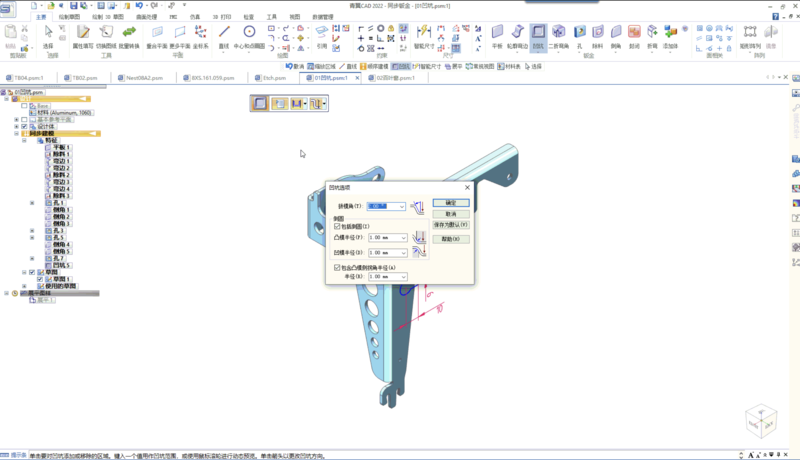
Task: Open the 凸模半径 punch radius dropdown
Action: (403, 239)
